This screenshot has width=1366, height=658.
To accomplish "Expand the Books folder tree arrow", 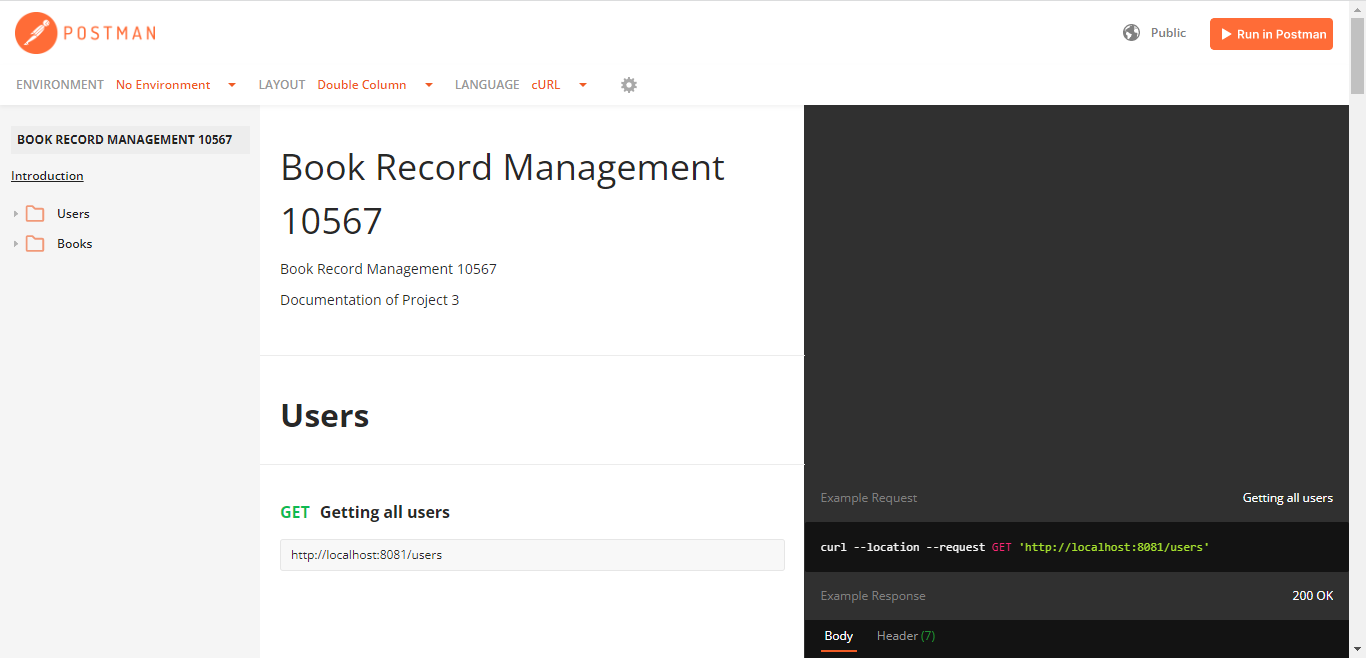I will click(16, 244).
